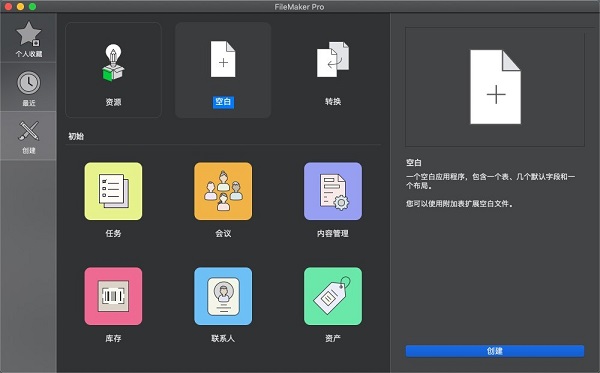Switch to the 最近 recent clock tab

click(x=28, y=88)
